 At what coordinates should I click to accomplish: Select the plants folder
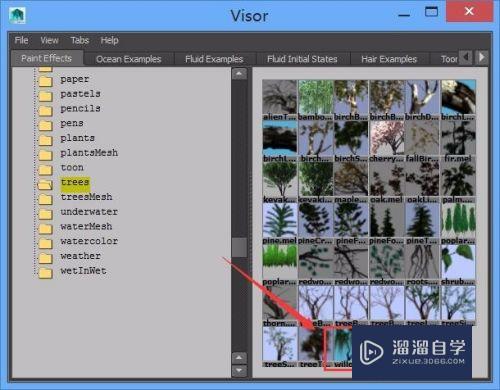(77, 138)
